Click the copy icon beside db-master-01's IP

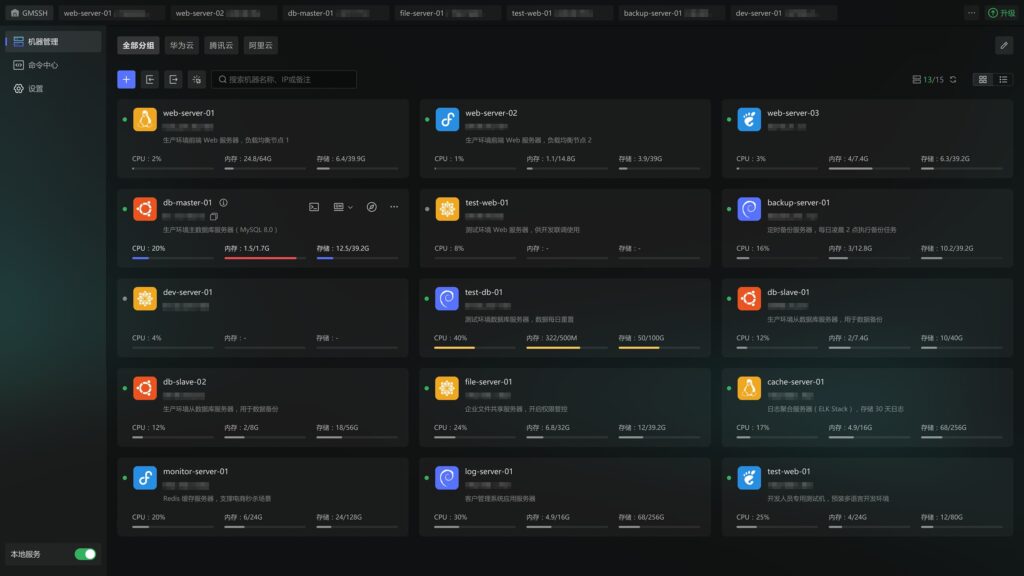tap(213, 217)
